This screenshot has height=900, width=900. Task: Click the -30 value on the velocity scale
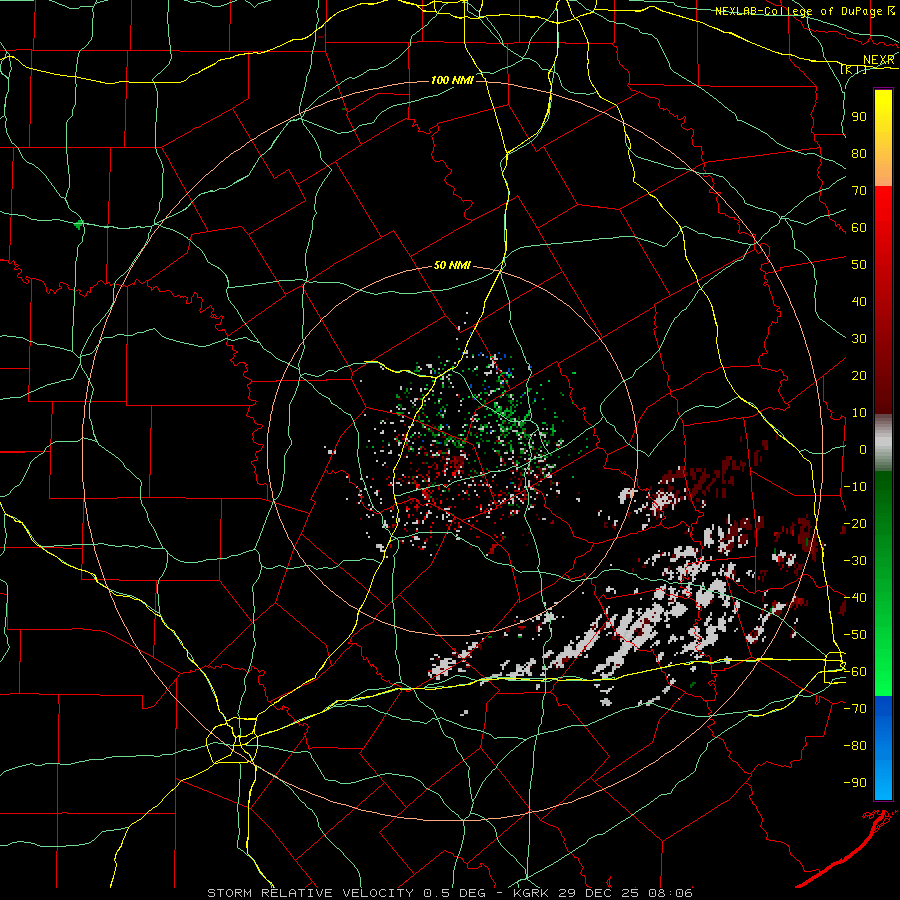tap(855, 561)
